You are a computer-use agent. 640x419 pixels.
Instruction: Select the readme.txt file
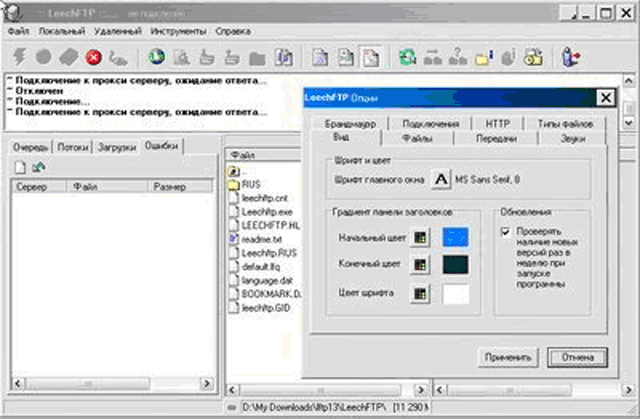(x=256, y=239)
